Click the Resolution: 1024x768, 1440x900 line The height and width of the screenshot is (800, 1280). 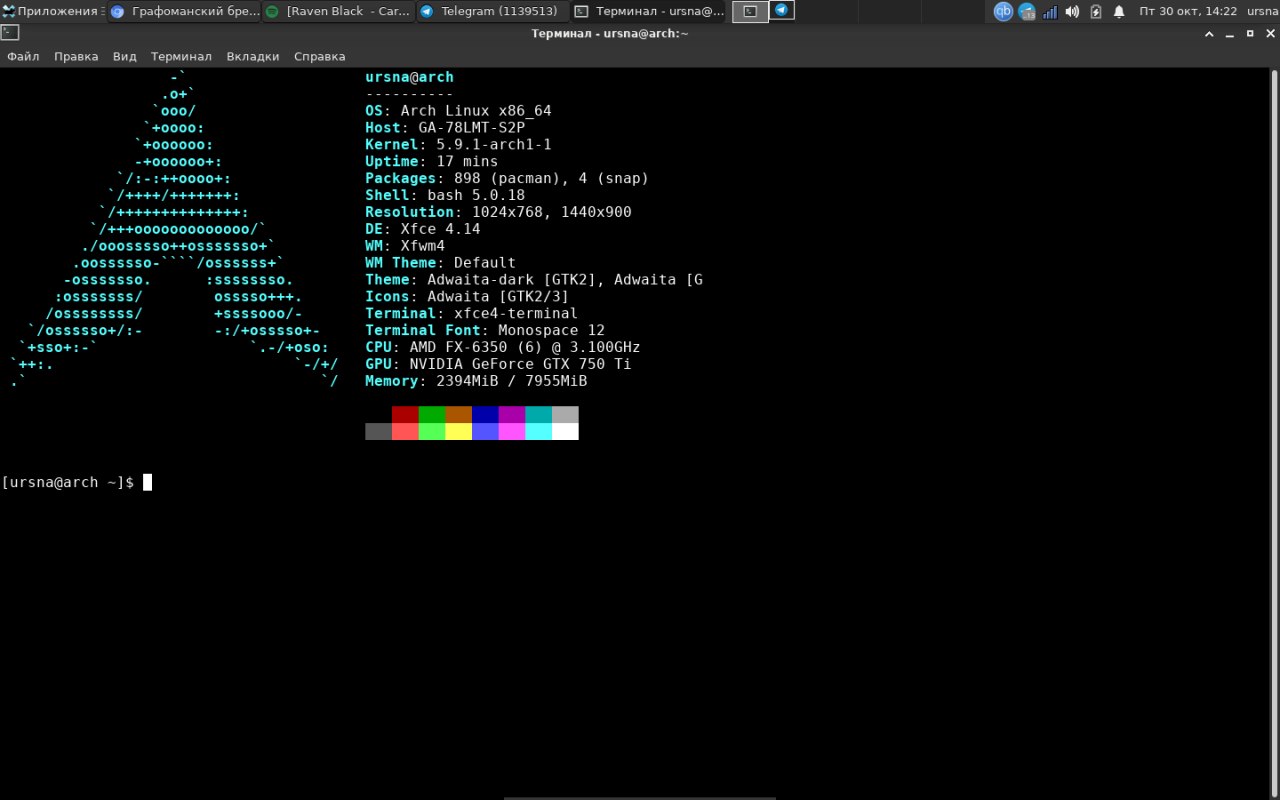point(498,212)
